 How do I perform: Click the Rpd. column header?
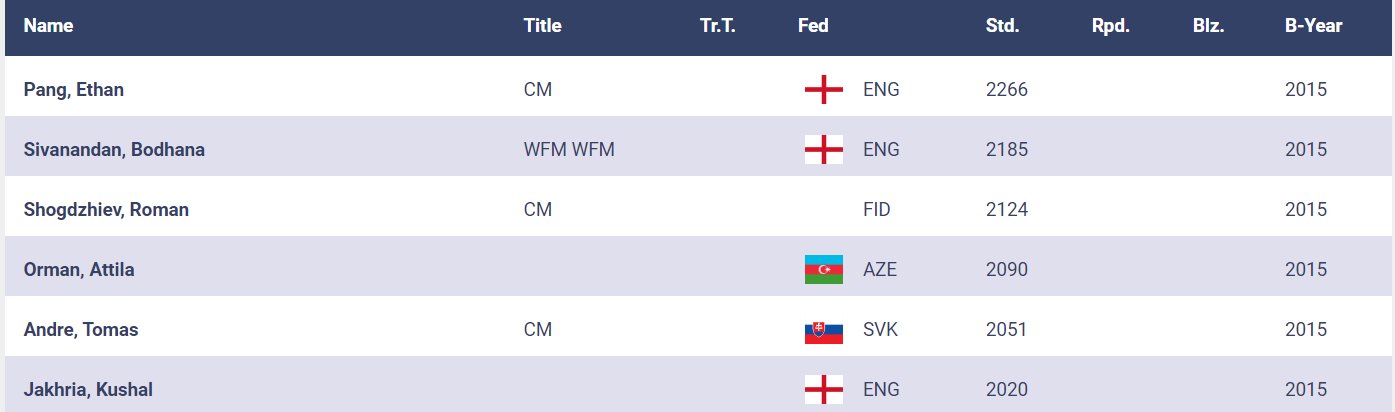[x=1110, y=26]
